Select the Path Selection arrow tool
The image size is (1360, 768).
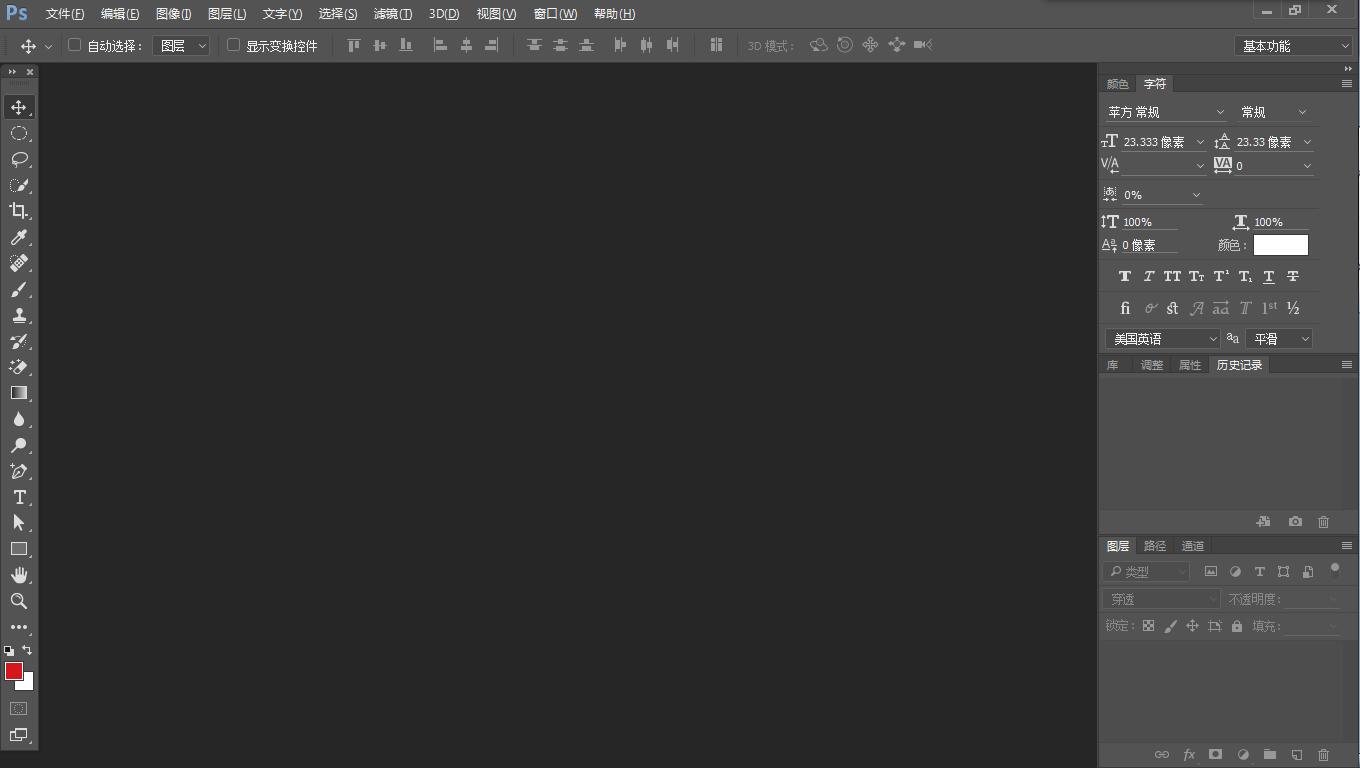coord(19,523)
